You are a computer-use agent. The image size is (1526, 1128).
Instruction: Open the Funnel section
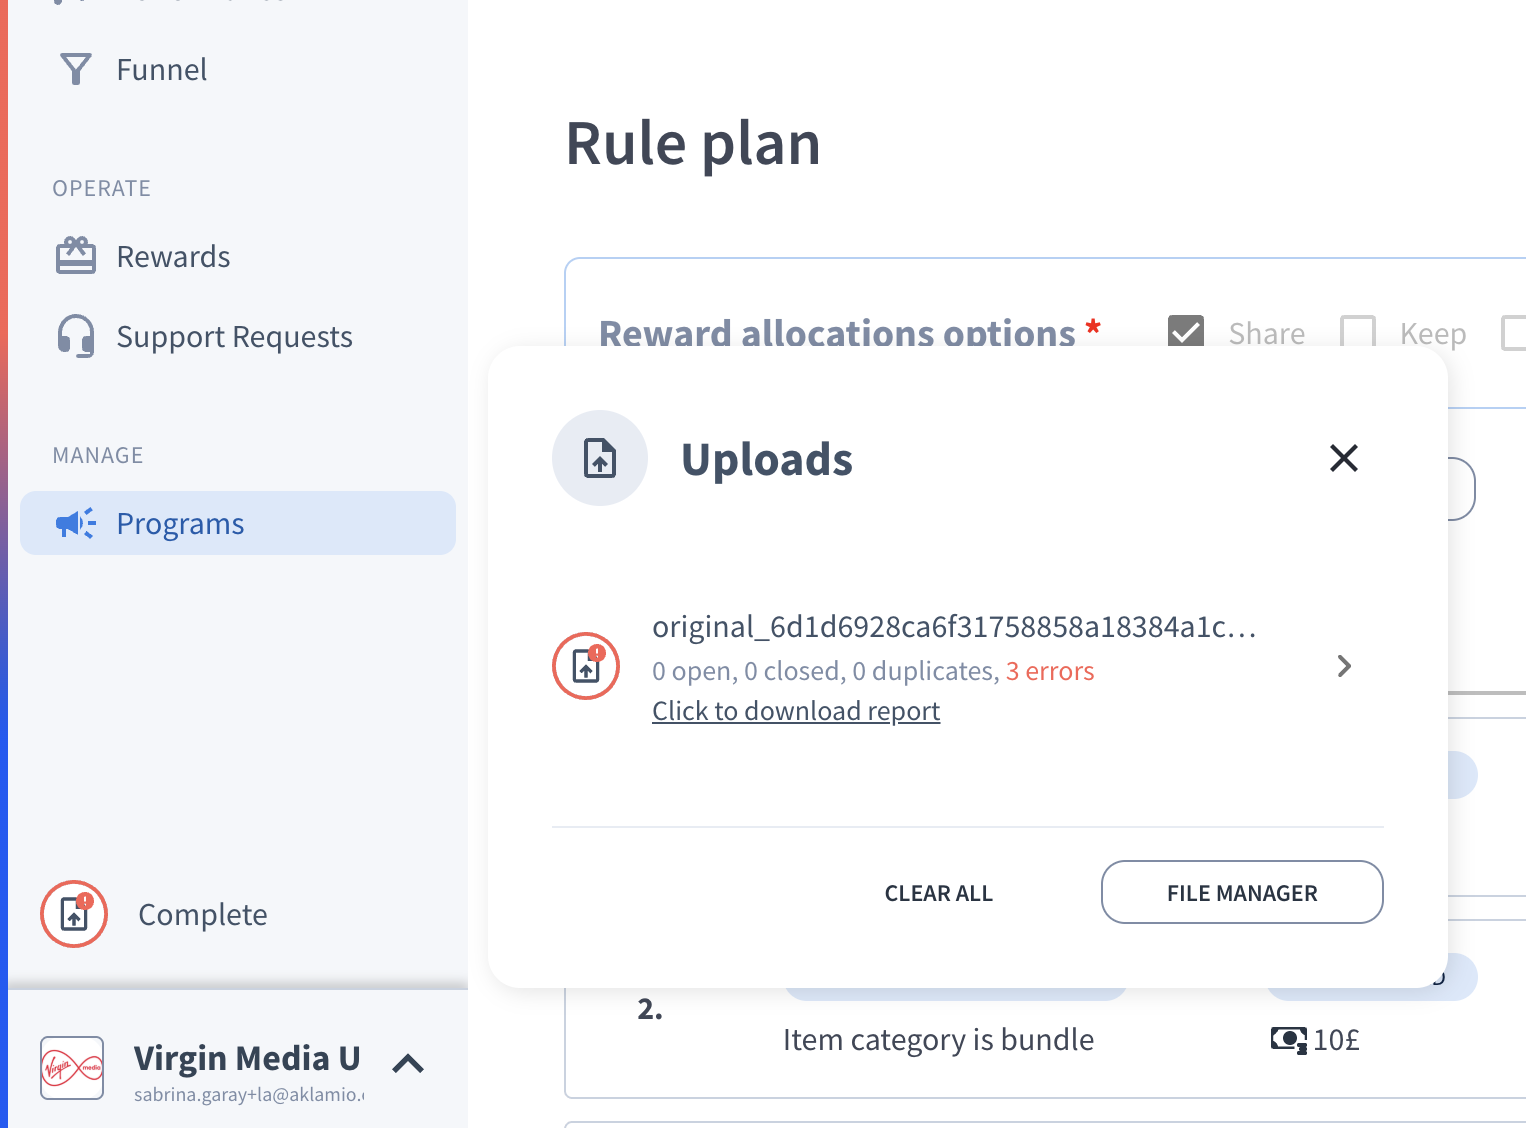coord(161,70)
